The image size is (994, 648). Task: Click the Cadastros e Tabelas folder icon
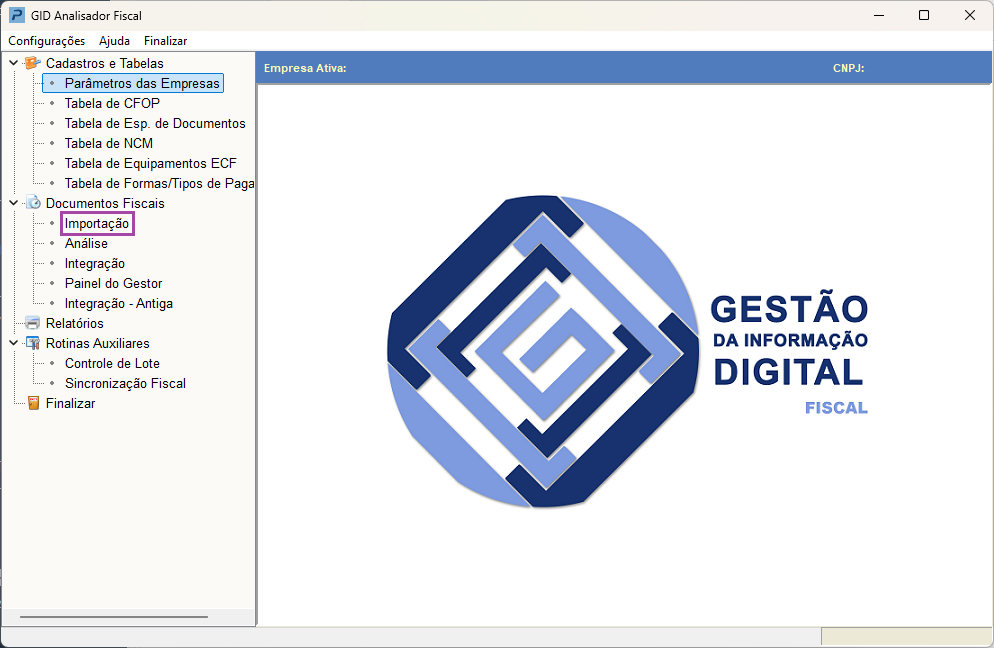32,63
